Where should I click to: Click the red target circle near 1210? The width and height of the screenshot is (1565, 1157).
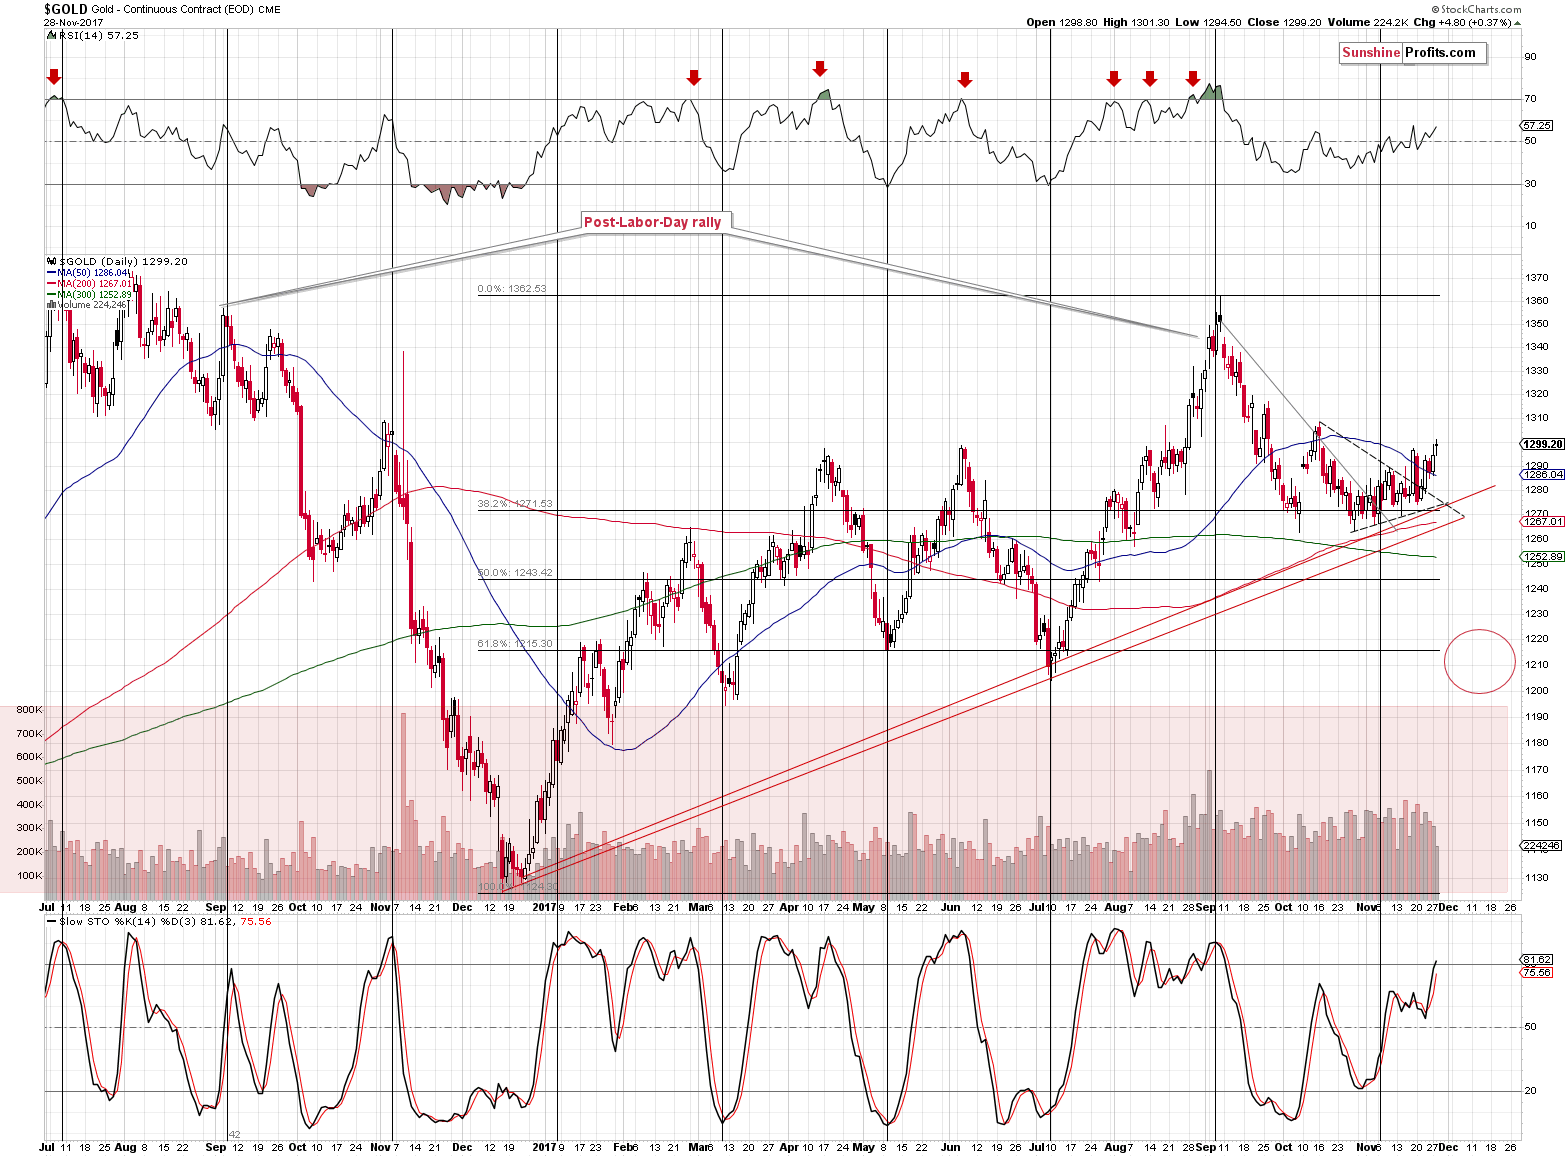pyautogui.click(x=1480, y=661)
